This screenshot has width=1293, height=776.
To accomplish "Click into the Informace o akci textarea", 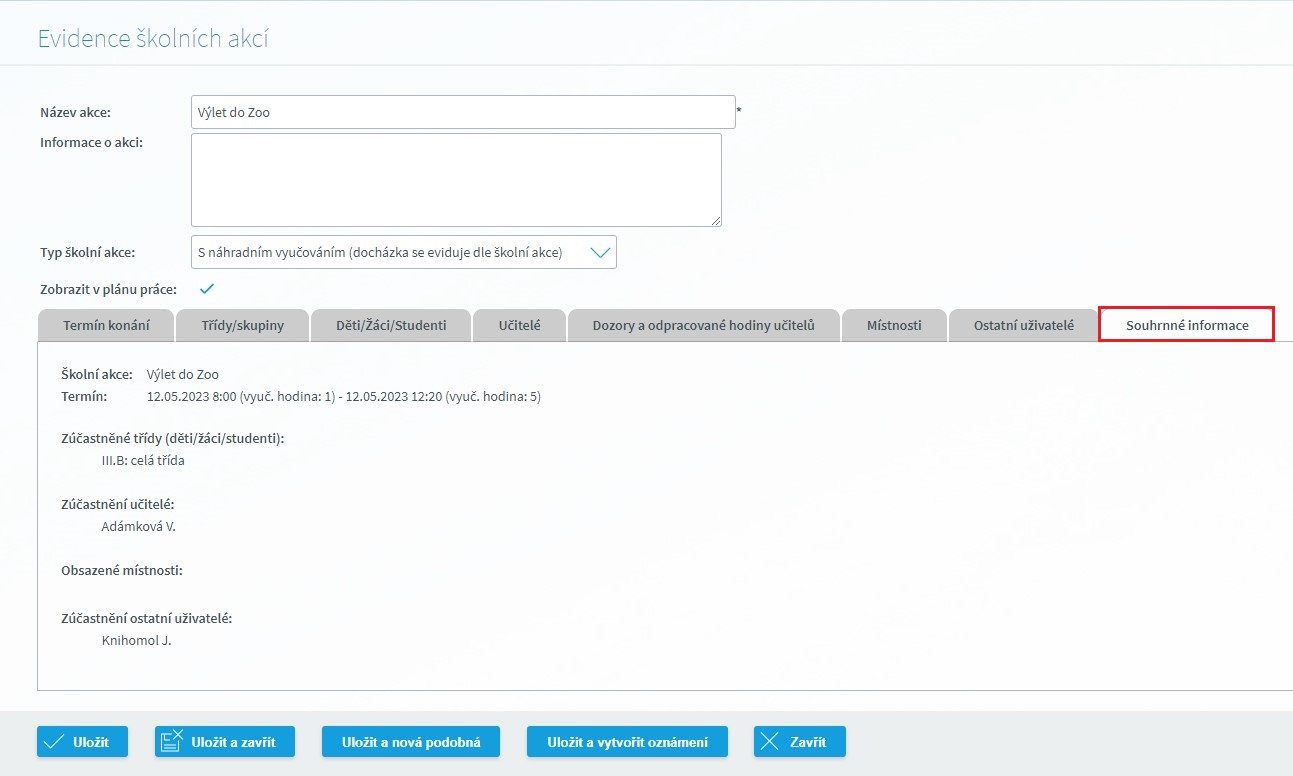I will pyautogui.click(x=456, y=180).
